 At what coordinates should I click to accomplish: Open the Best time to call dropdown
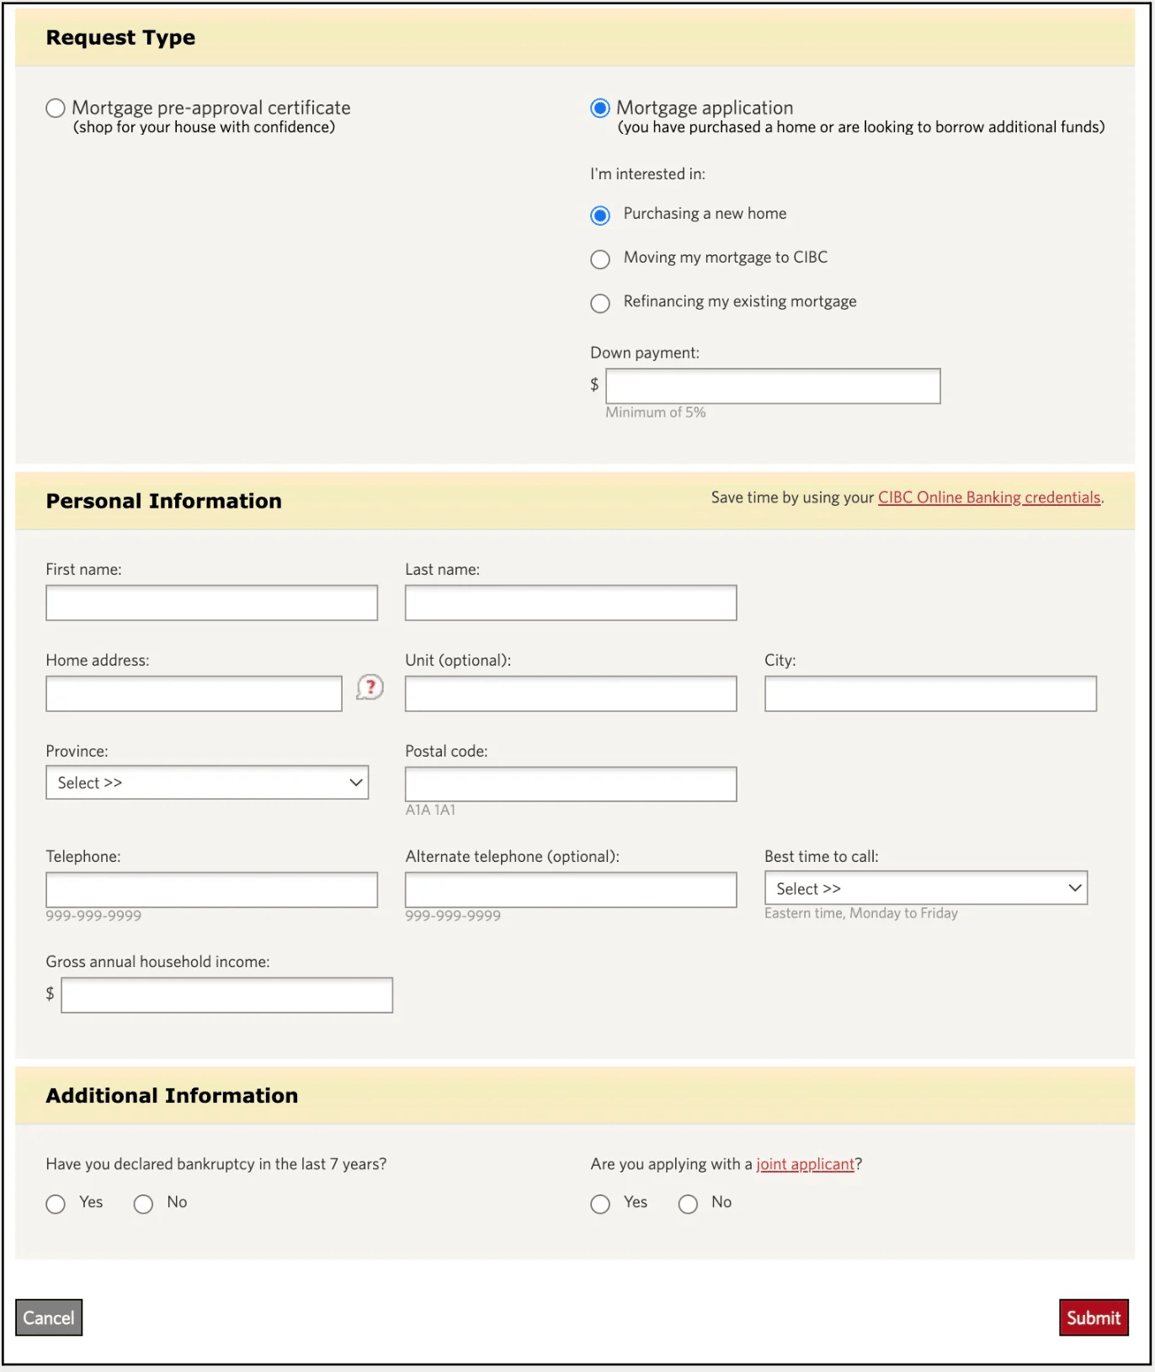(925, 888)
